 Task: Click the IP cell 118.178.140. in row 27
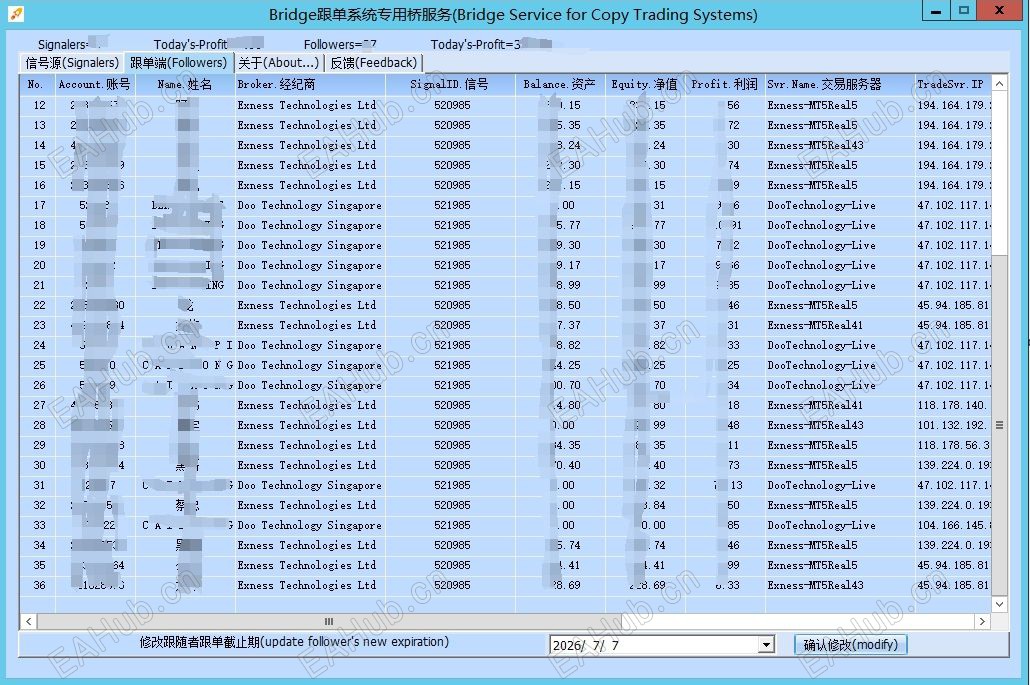pos(952,405)
